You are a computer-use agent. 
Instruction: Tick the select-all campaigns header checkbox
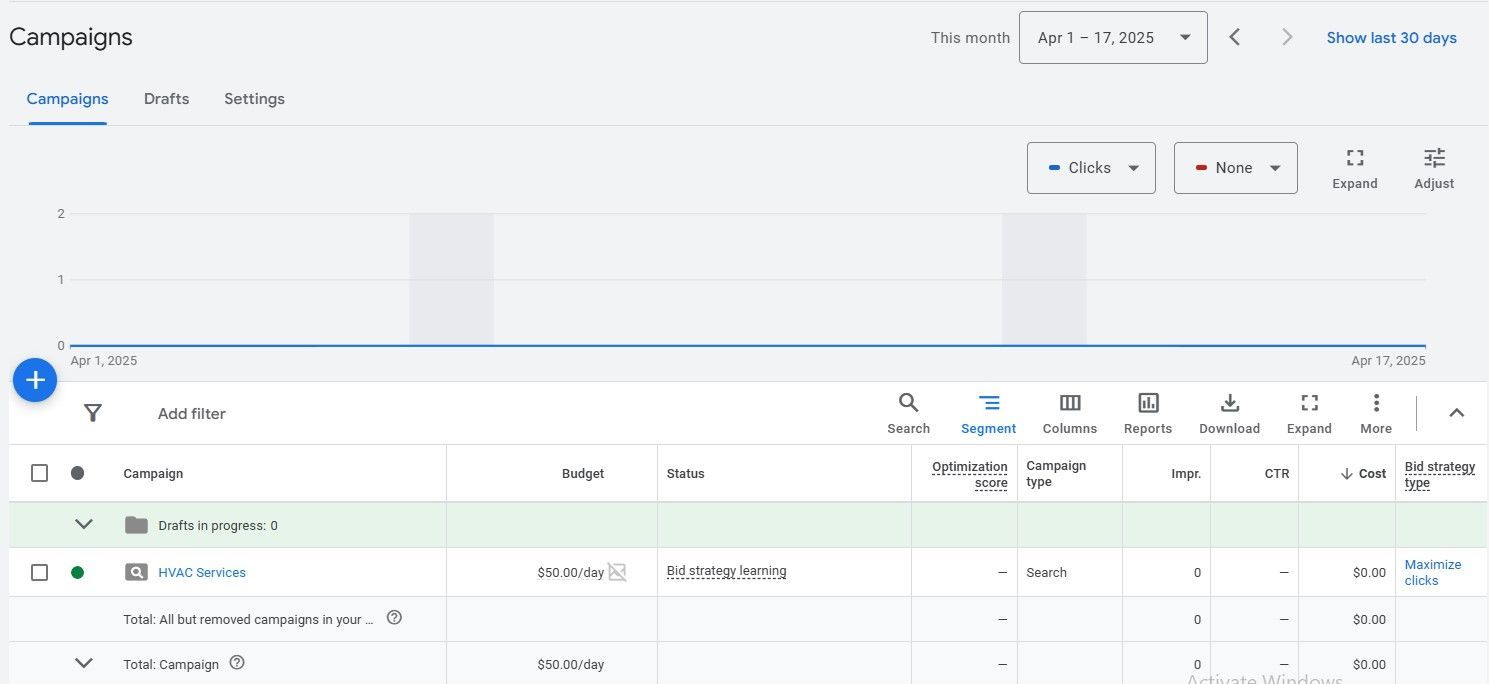click(39, 473)
